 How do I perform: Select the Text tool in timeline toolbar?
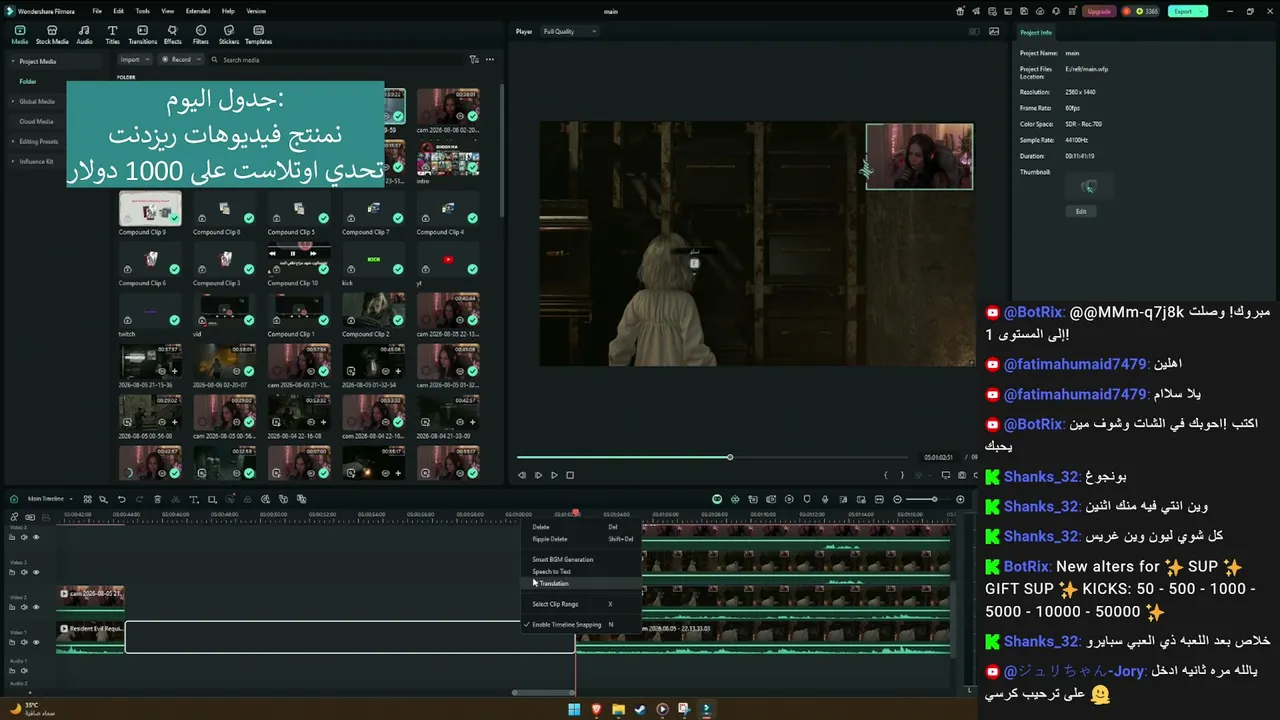pos(194,499)
